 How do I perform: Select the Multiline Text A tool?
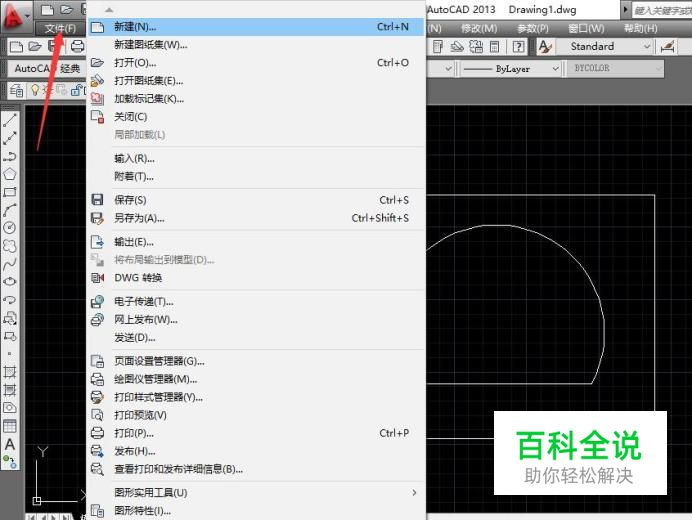click(x=10, y=444)
